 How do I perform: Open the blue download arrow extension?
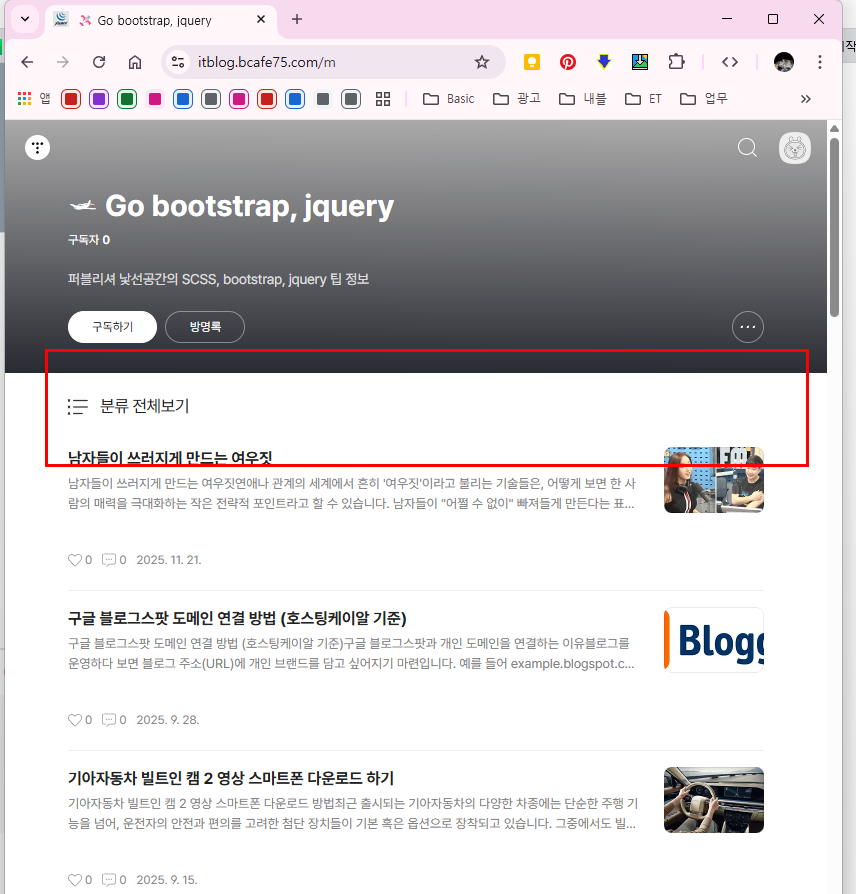coord(604,62)
